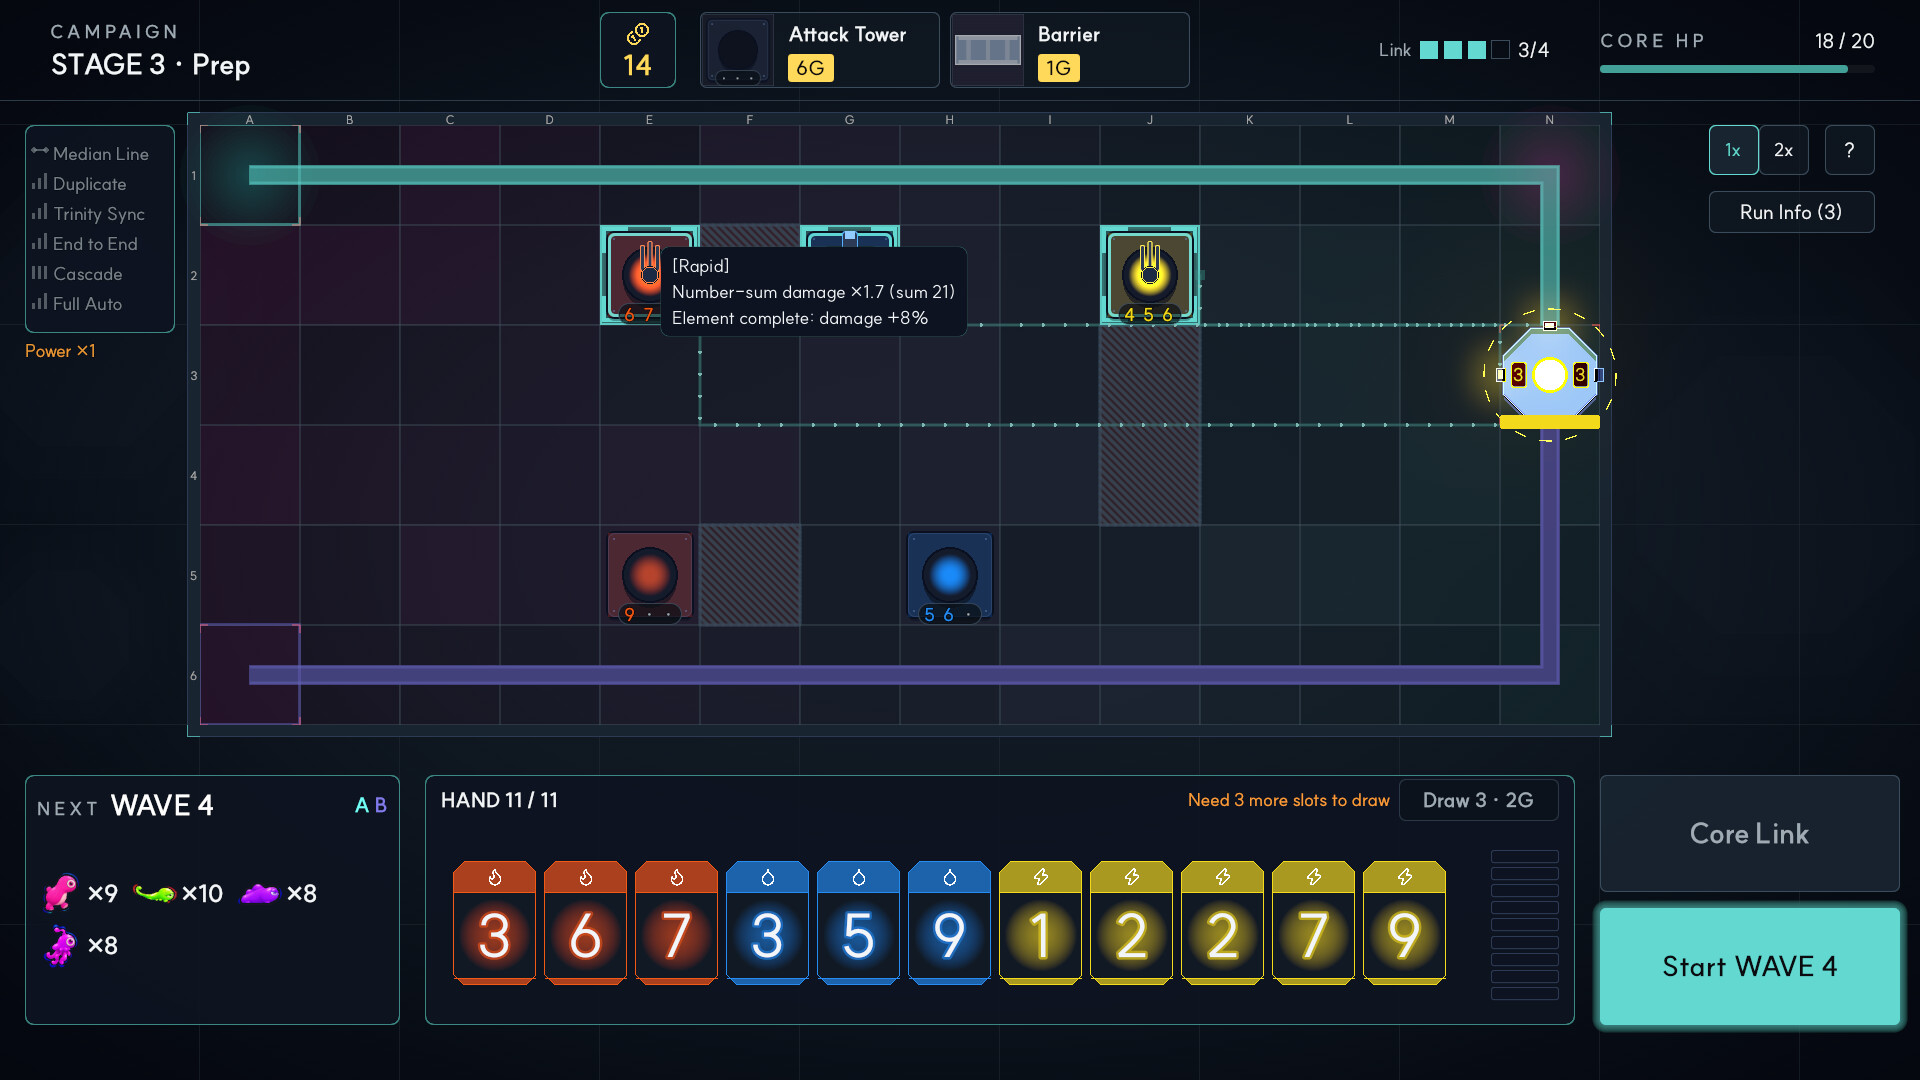
Task: Click the pink bird enemy ×9 icon
Action: click(60, 893)
